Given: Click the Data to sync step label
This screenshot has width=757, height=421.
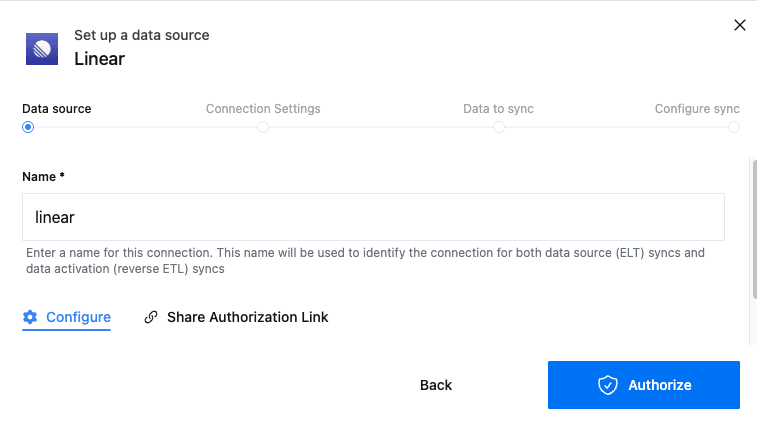Looking at the screenshot, I should [x=498, y=109].
